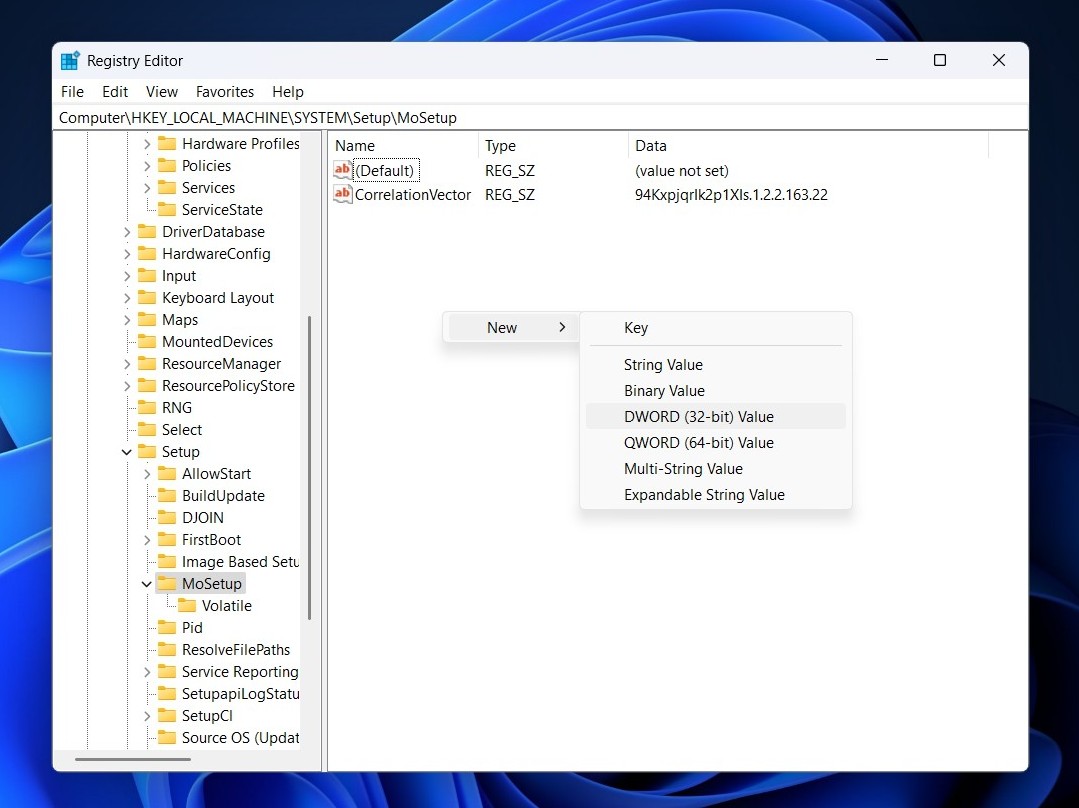Open the Favorites menu
This screenshot has width=1079, height=808.
tap(224, 91)
